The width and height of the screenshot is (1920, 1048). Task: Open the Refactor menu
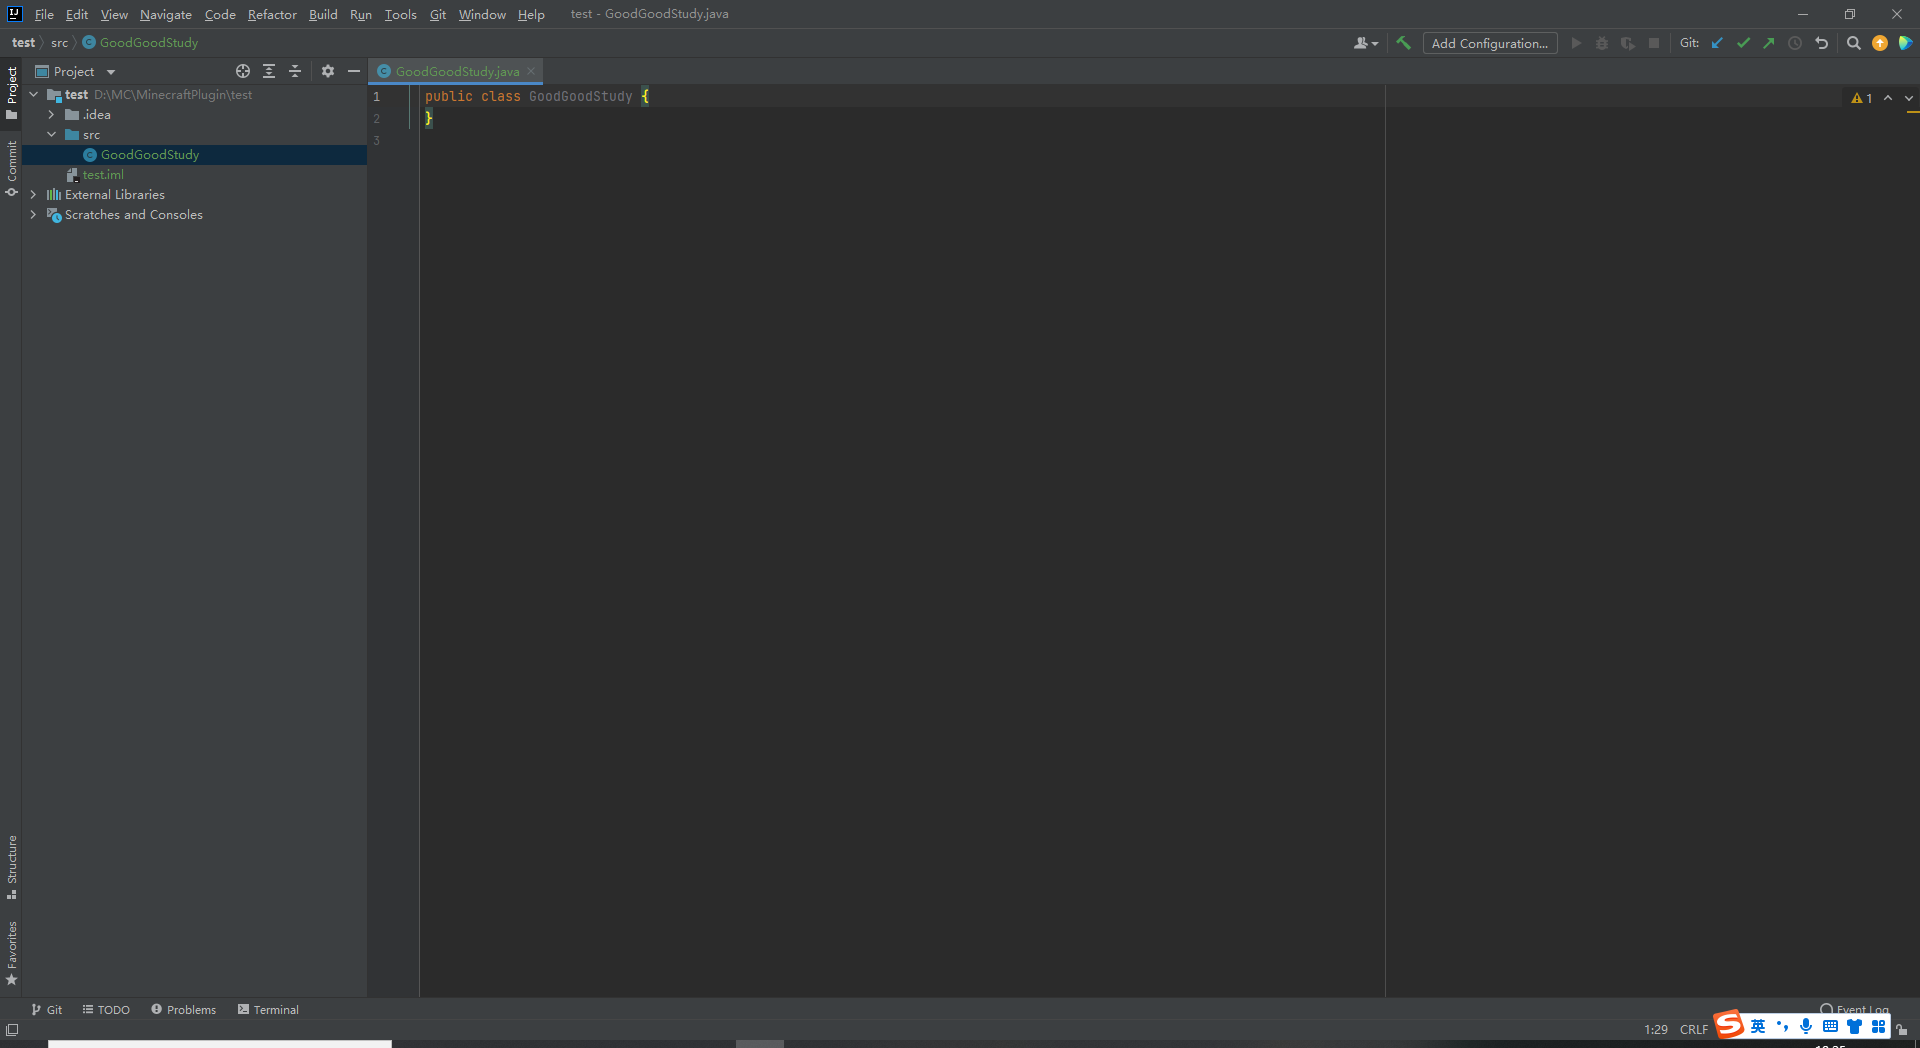click(272, 14)
